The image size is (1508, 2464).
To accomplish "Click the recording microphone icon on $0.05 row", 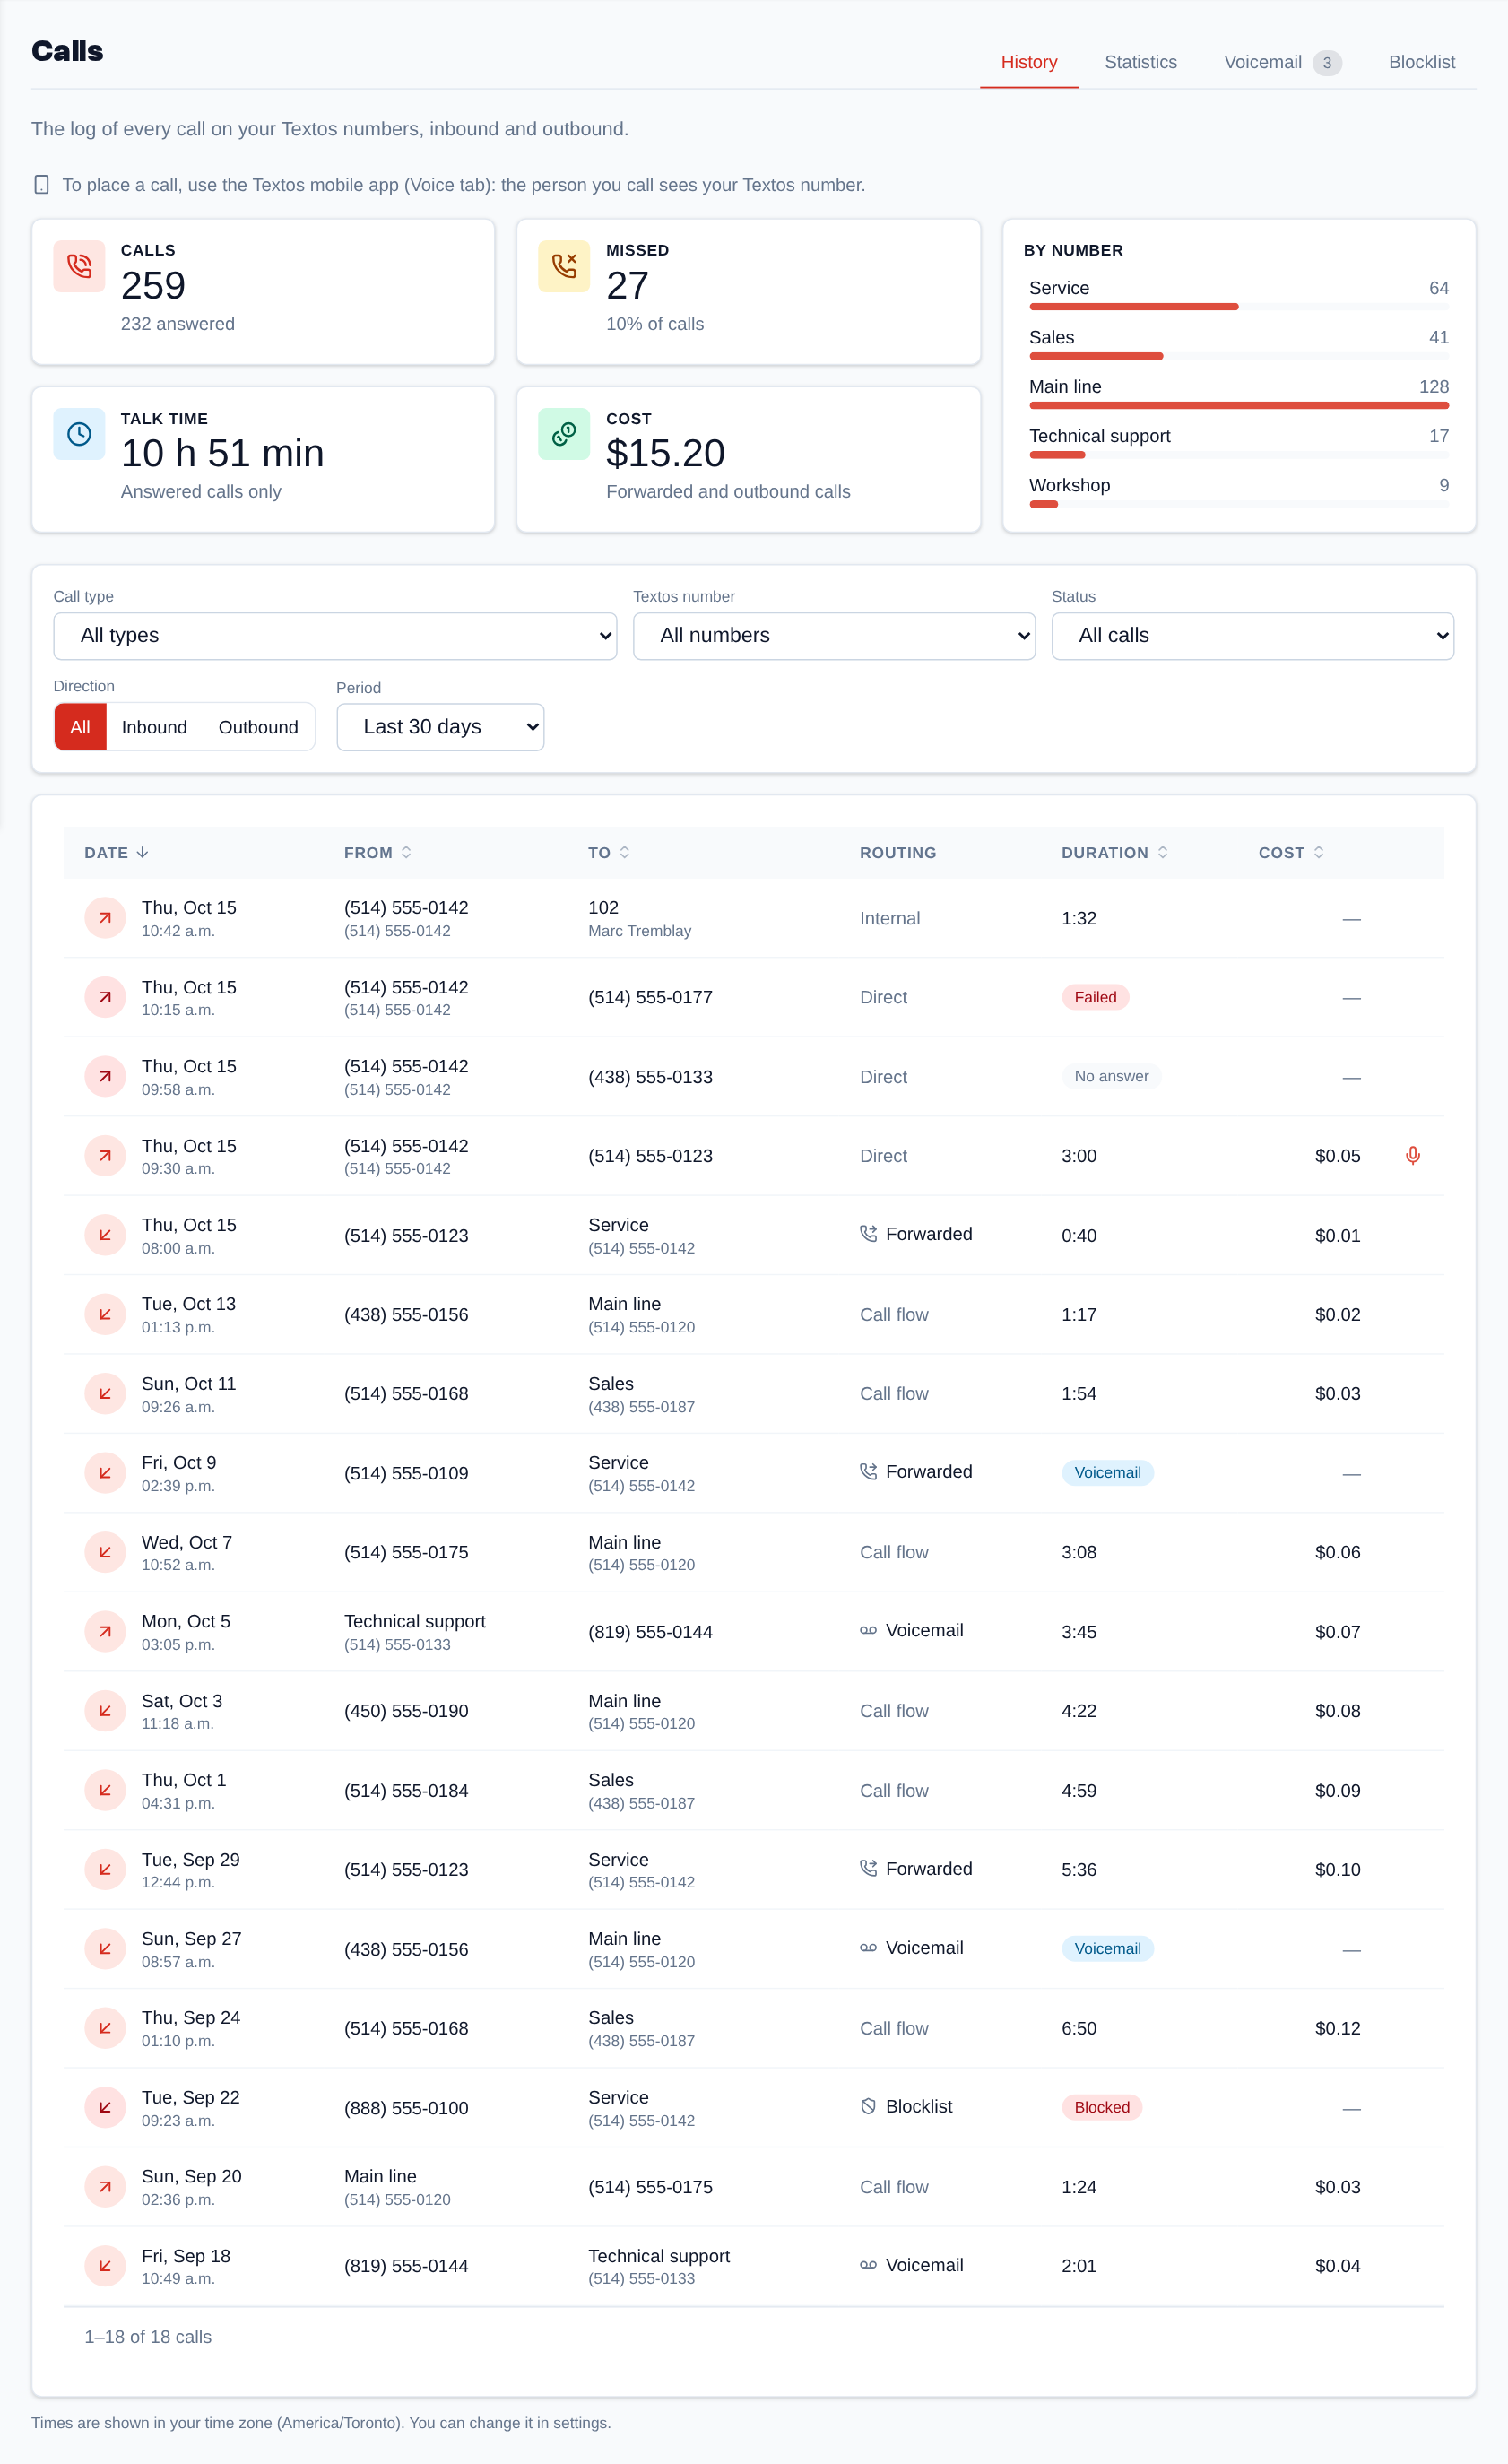I will 1413,1156.
